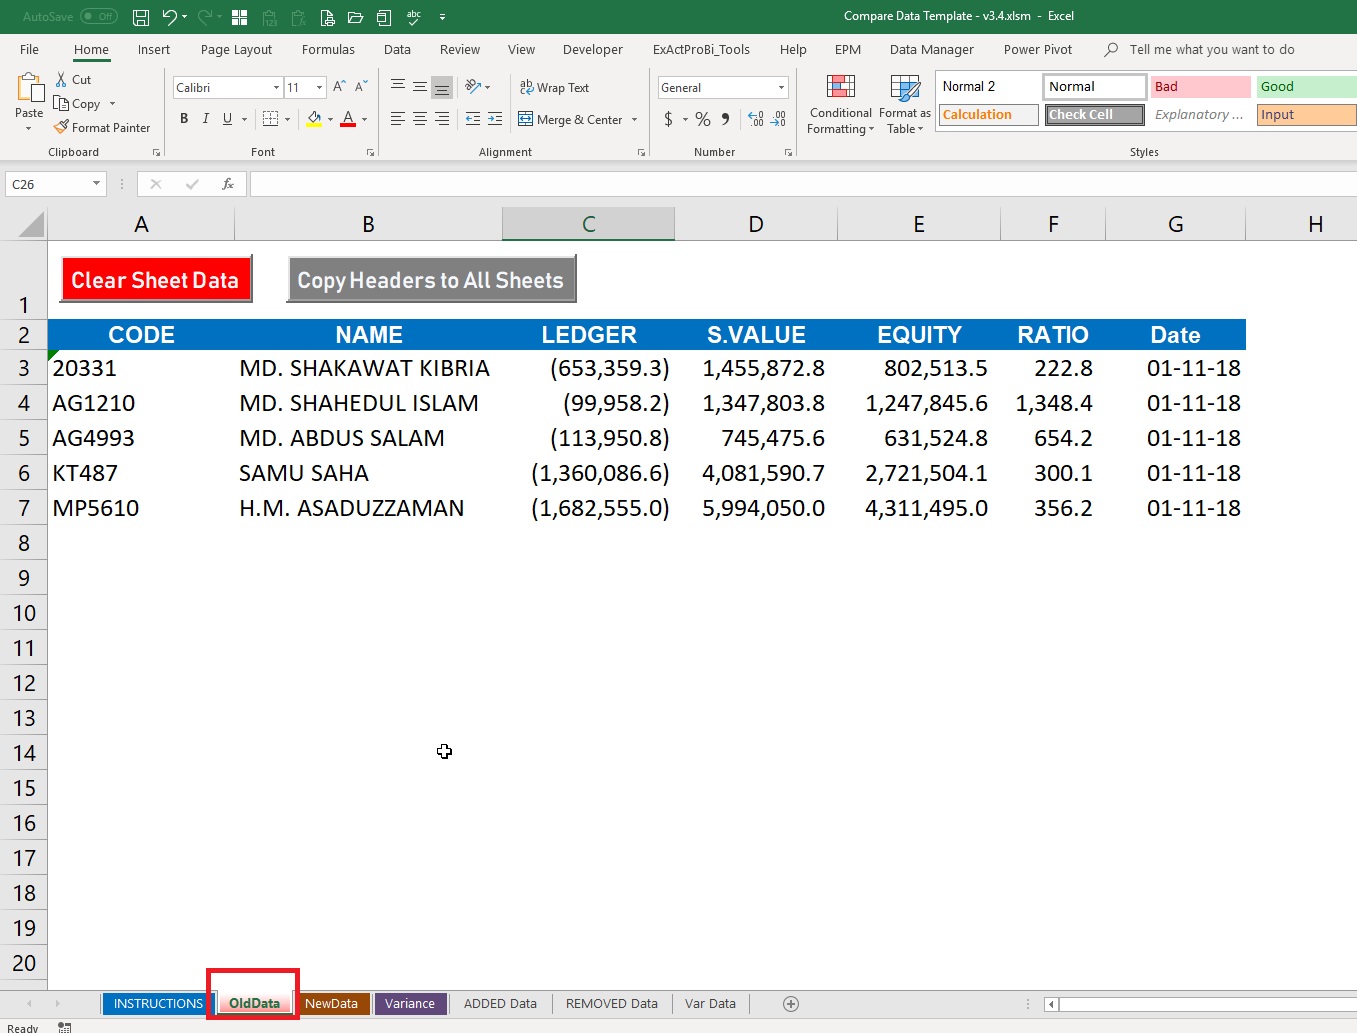Image resolution: width=1357 pixels, height=1033 pixels.
Task: Select column D header
Action: (756, 225)
